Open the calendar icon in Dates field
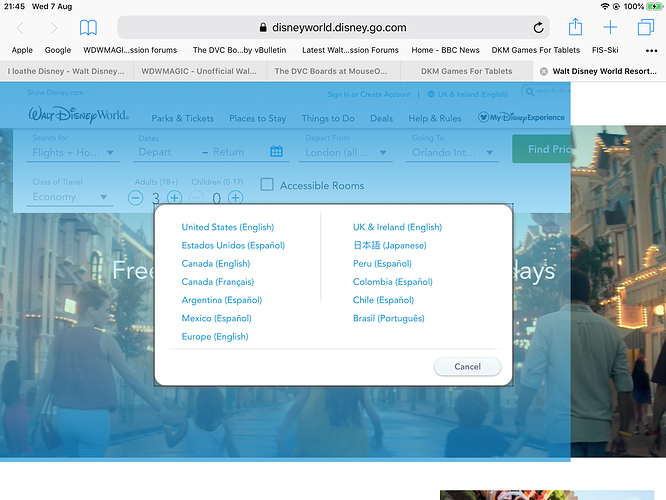The height and width of the screenshot is (500, 666). pyautogui.click(x=277, y=152)
